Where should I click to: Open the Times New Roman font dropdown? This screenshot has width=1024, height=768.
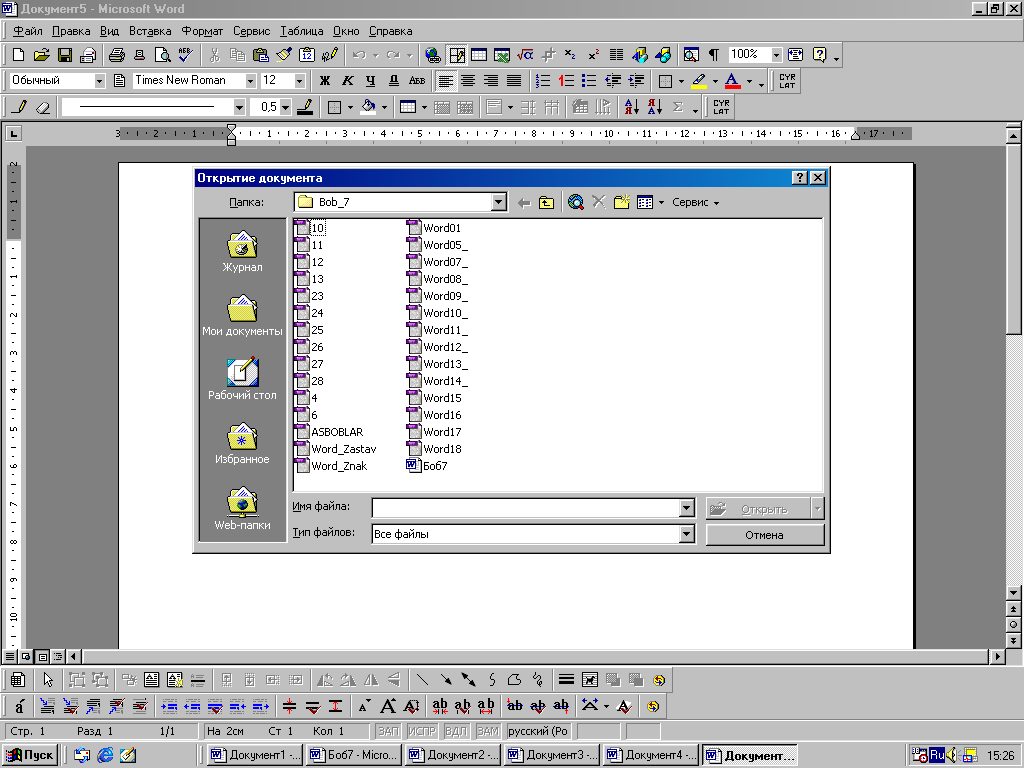coord(250,81)
